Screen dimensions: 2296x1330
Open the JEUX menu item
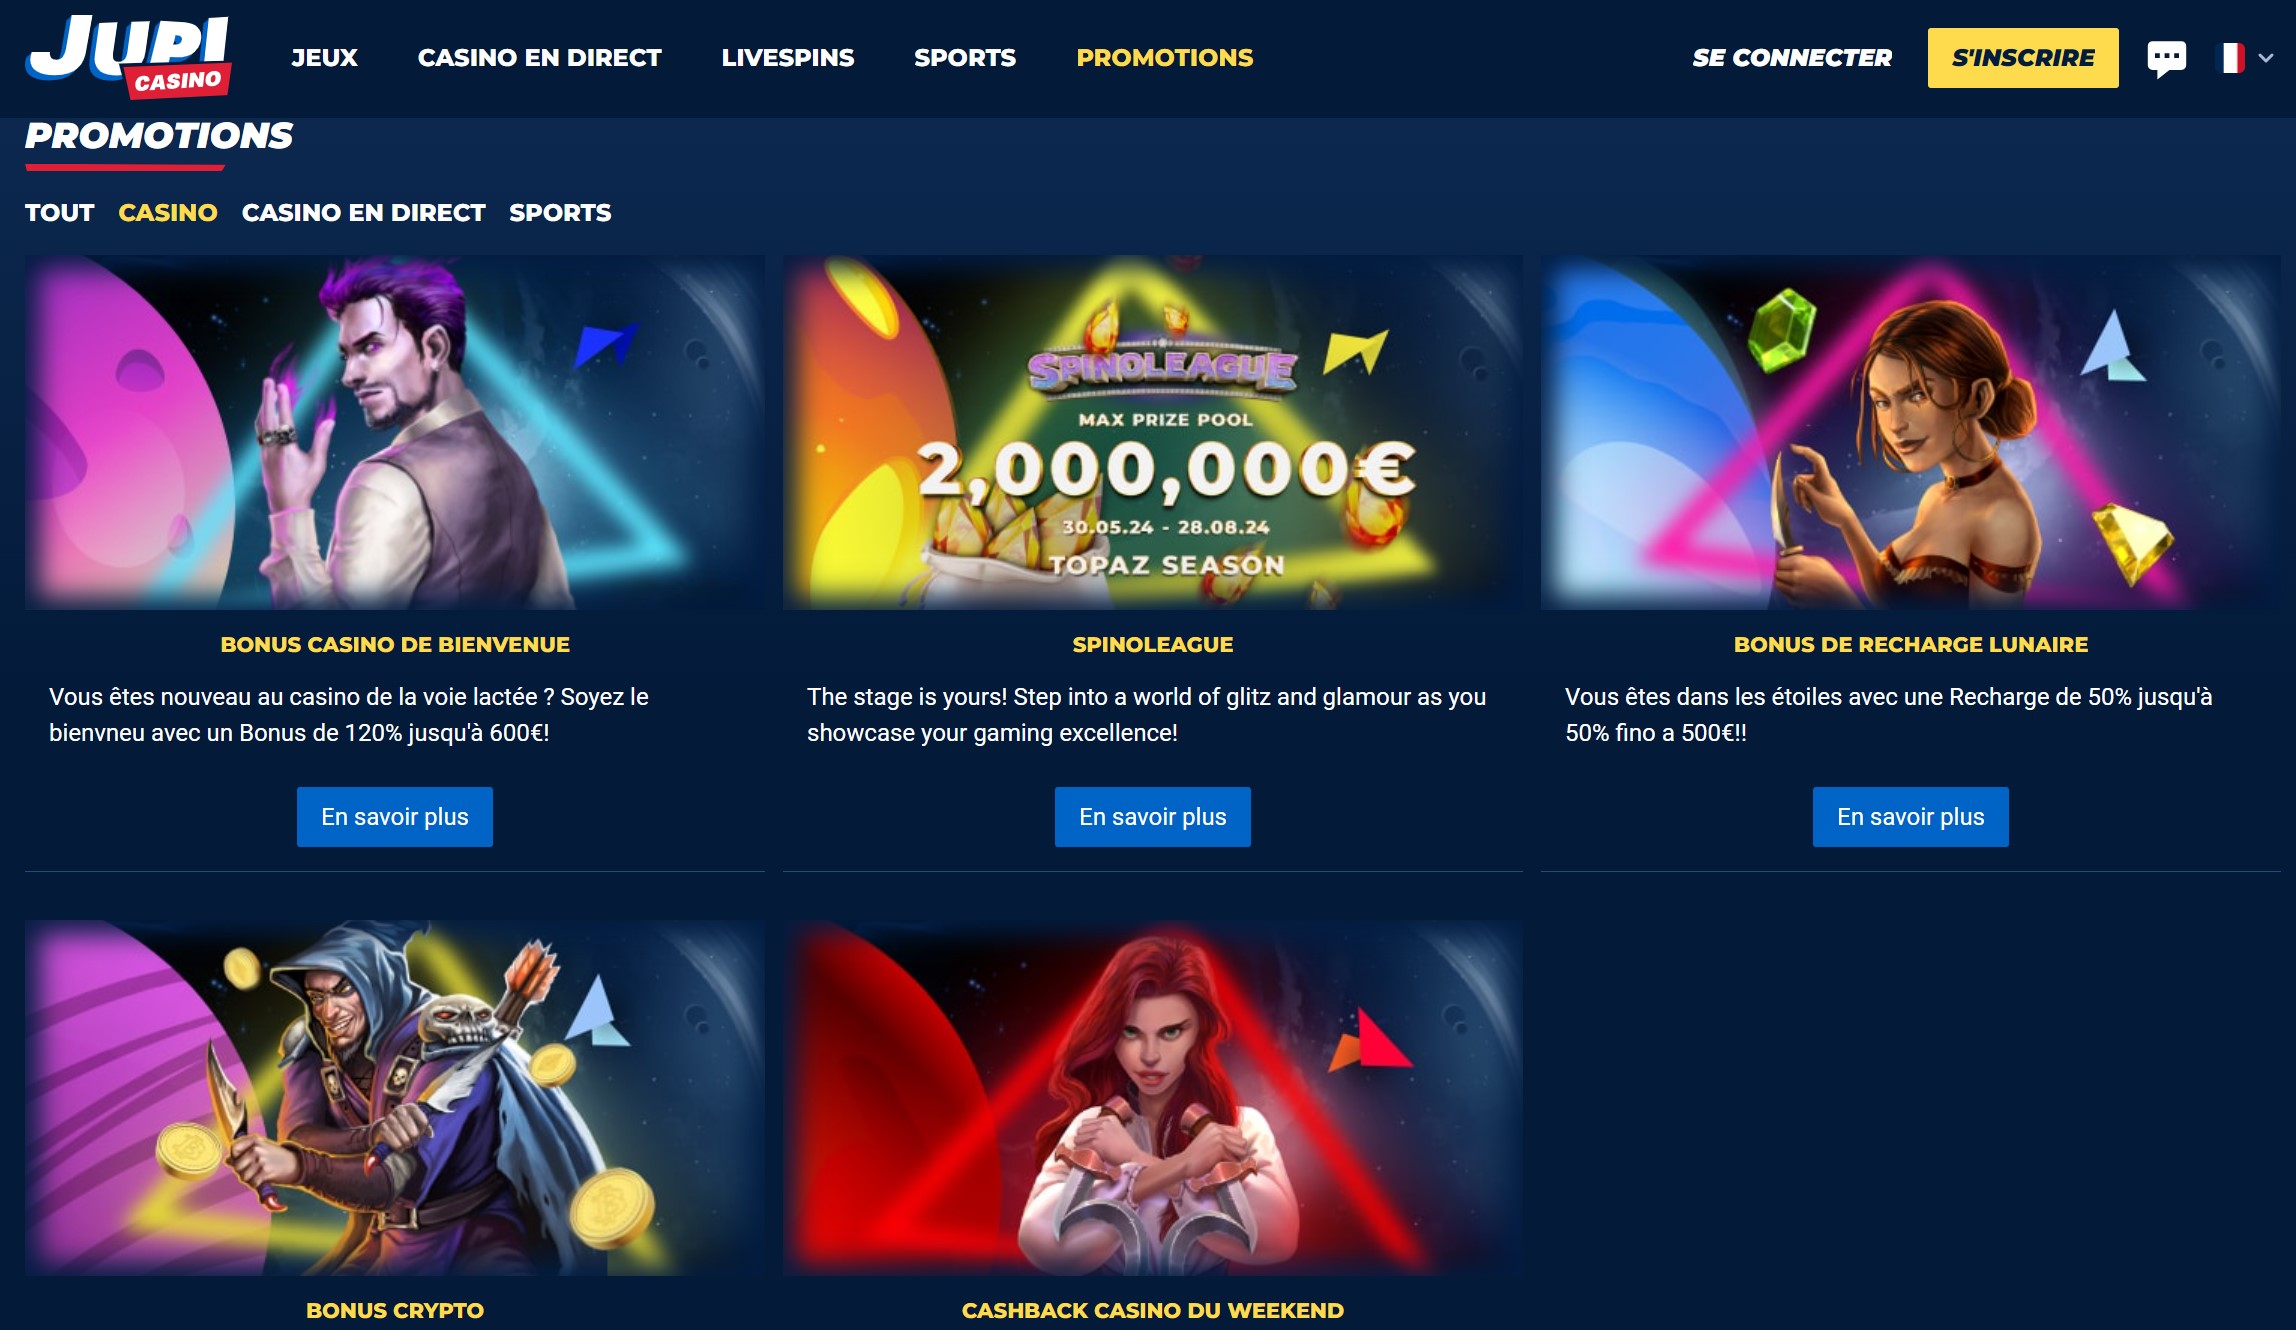point(324,58)
